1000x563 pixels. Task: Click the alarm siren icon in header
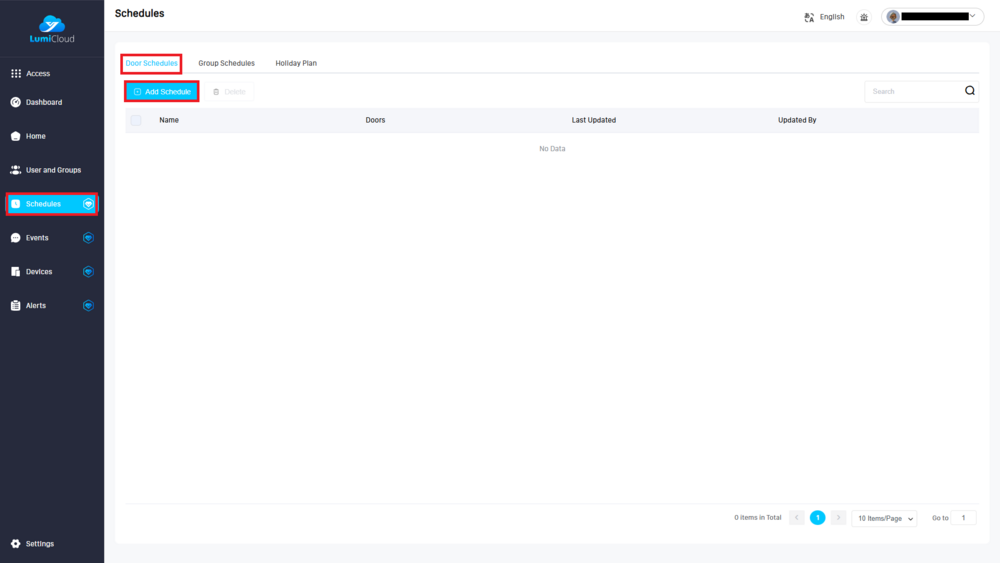pos(864,17)
